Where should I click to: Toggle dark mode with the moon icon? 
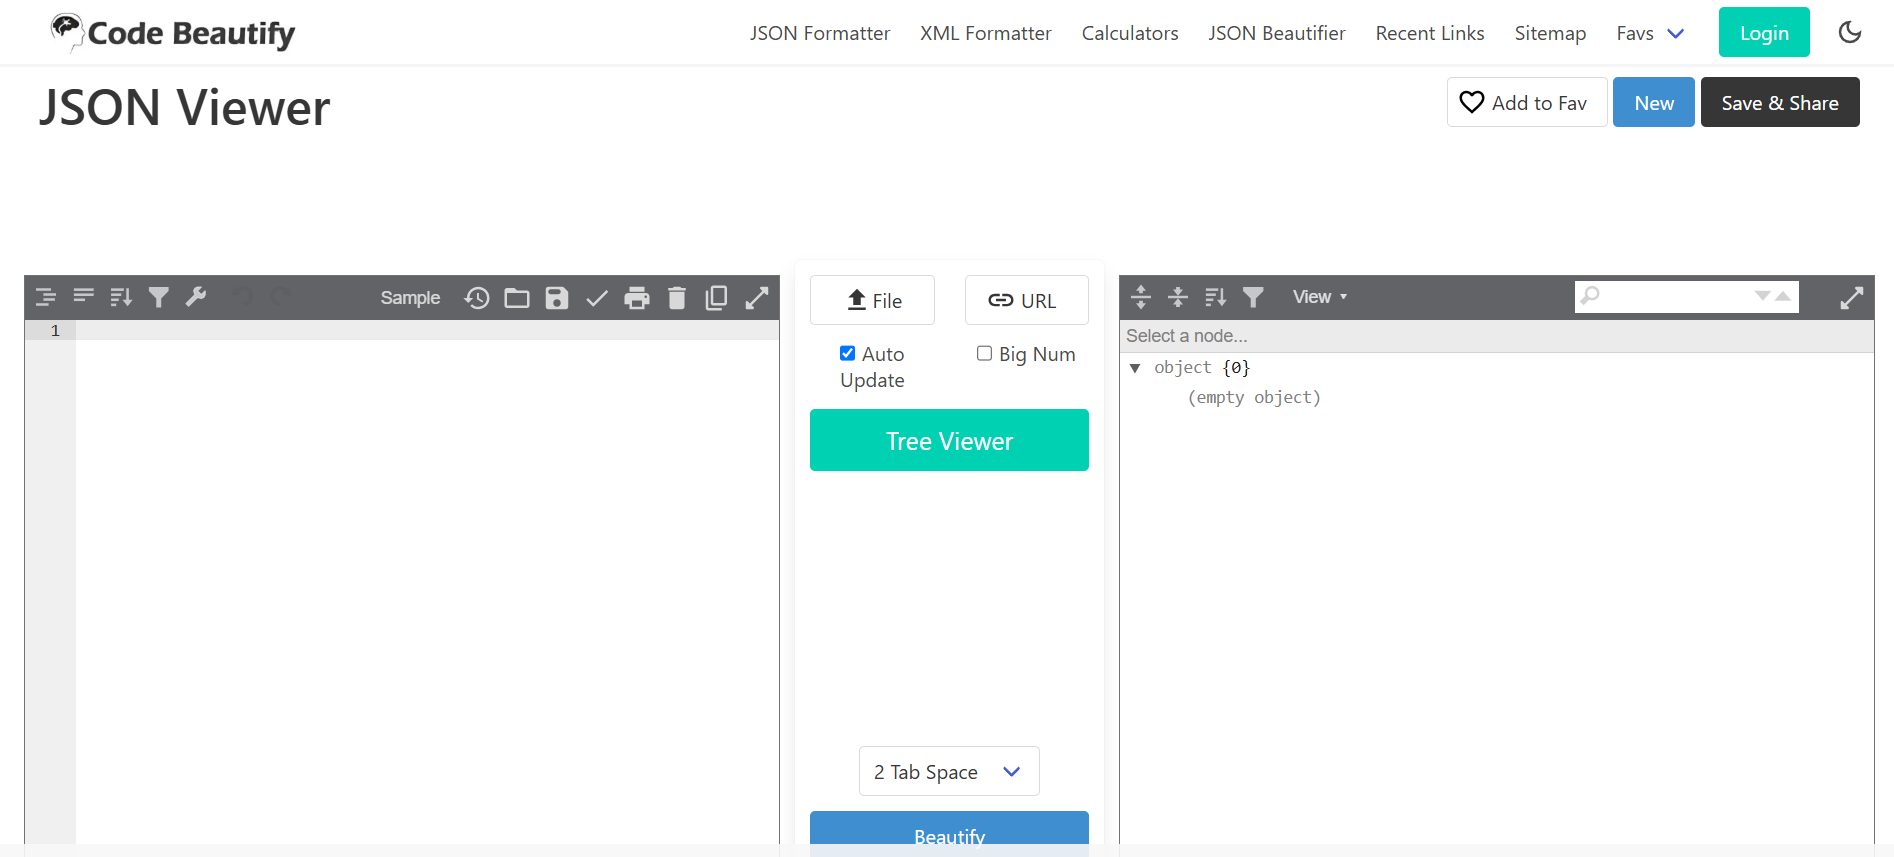click(x=1850, y=32)
